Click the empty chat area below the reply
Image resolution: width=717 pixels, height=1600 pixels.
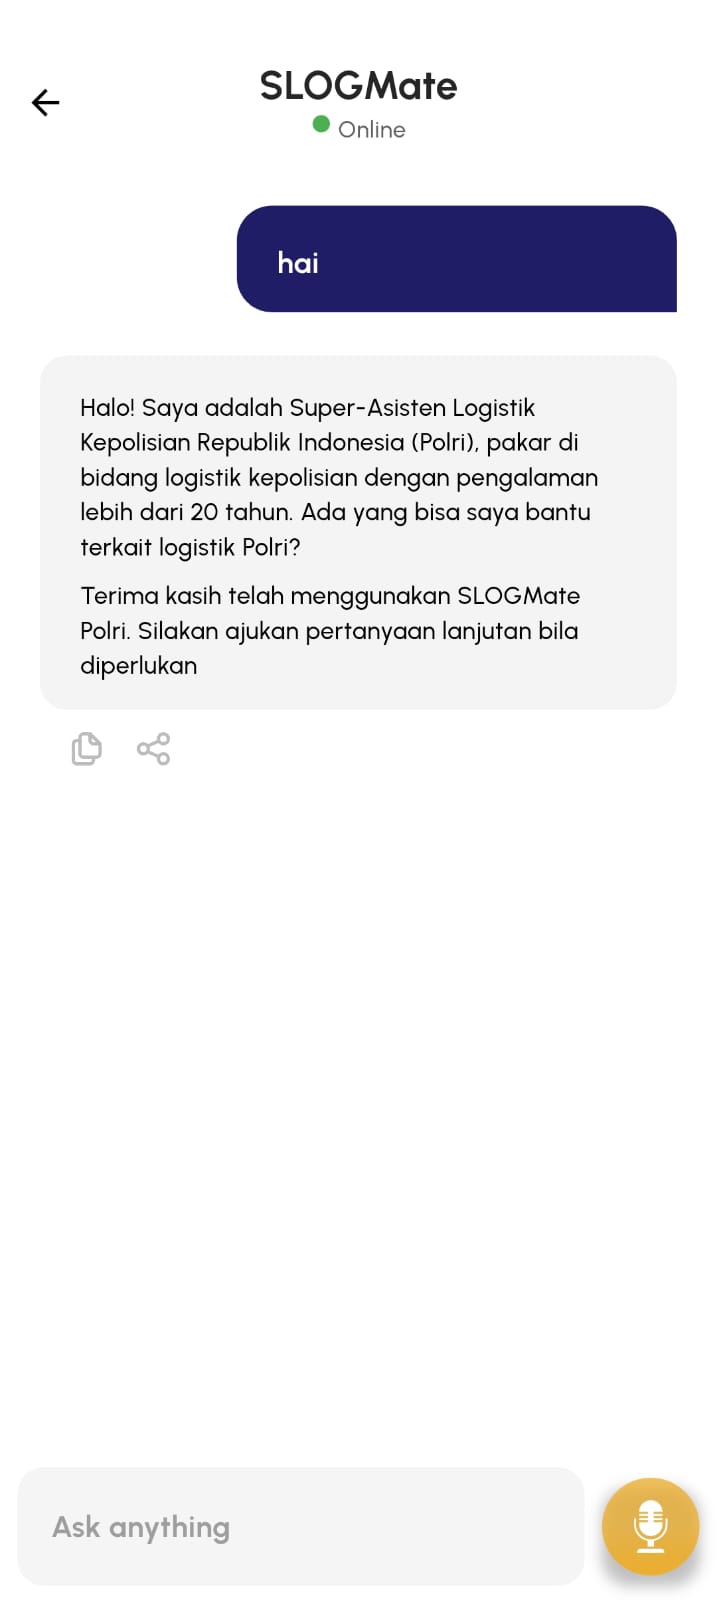358,1100
